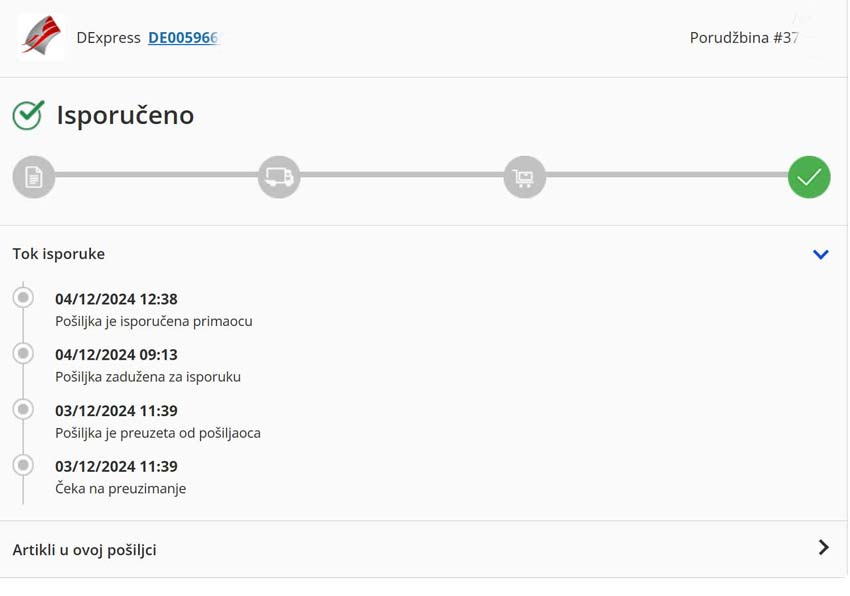
Task: Click progress bar between truck and cart
Action: click(402, 175)
